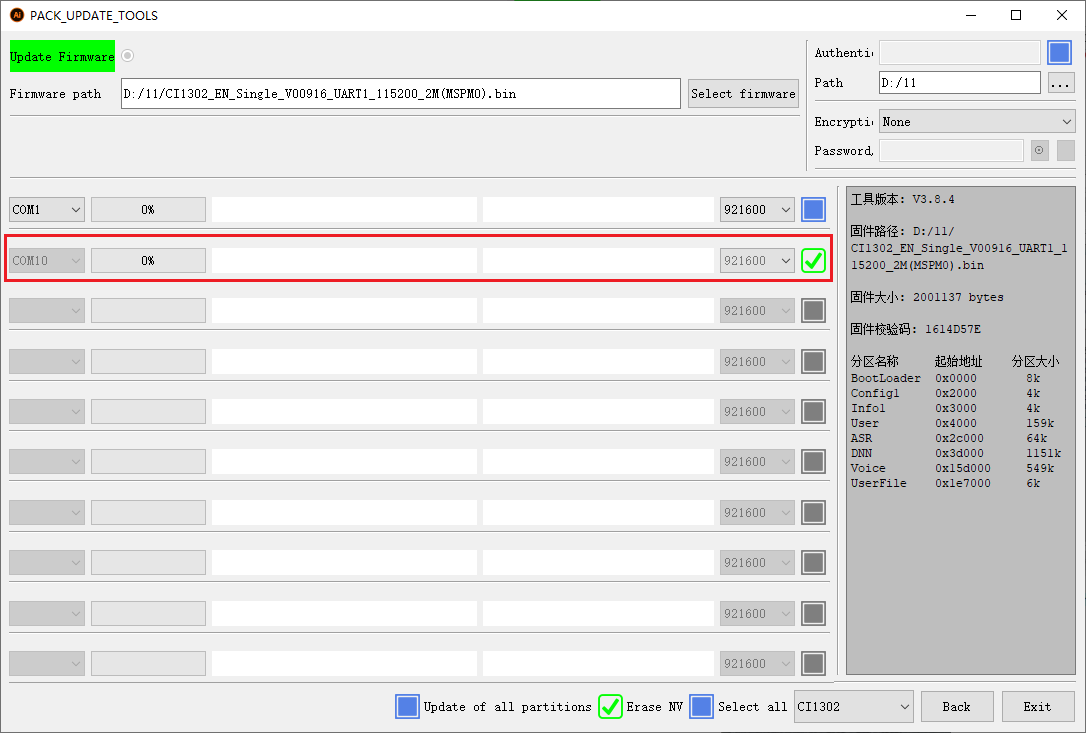Open the COM10 row baud rate dropdown
This screenshot has height=733, width=1086.
(756, 260)
